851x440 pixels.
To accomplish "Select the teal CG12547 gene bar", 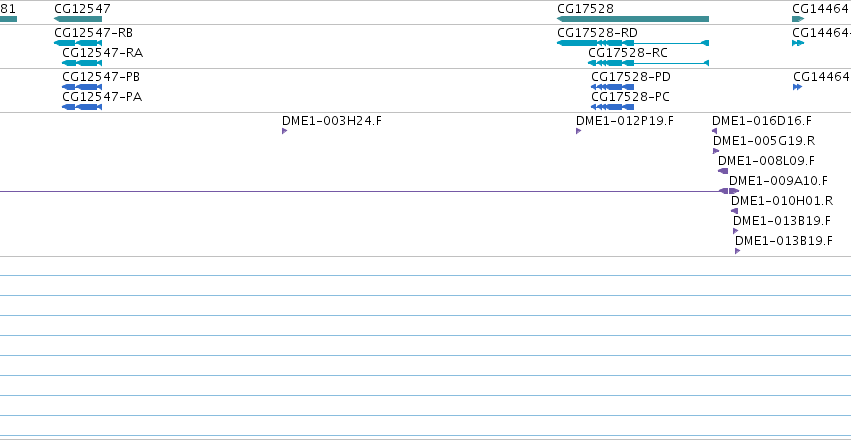I will [78, 19].
